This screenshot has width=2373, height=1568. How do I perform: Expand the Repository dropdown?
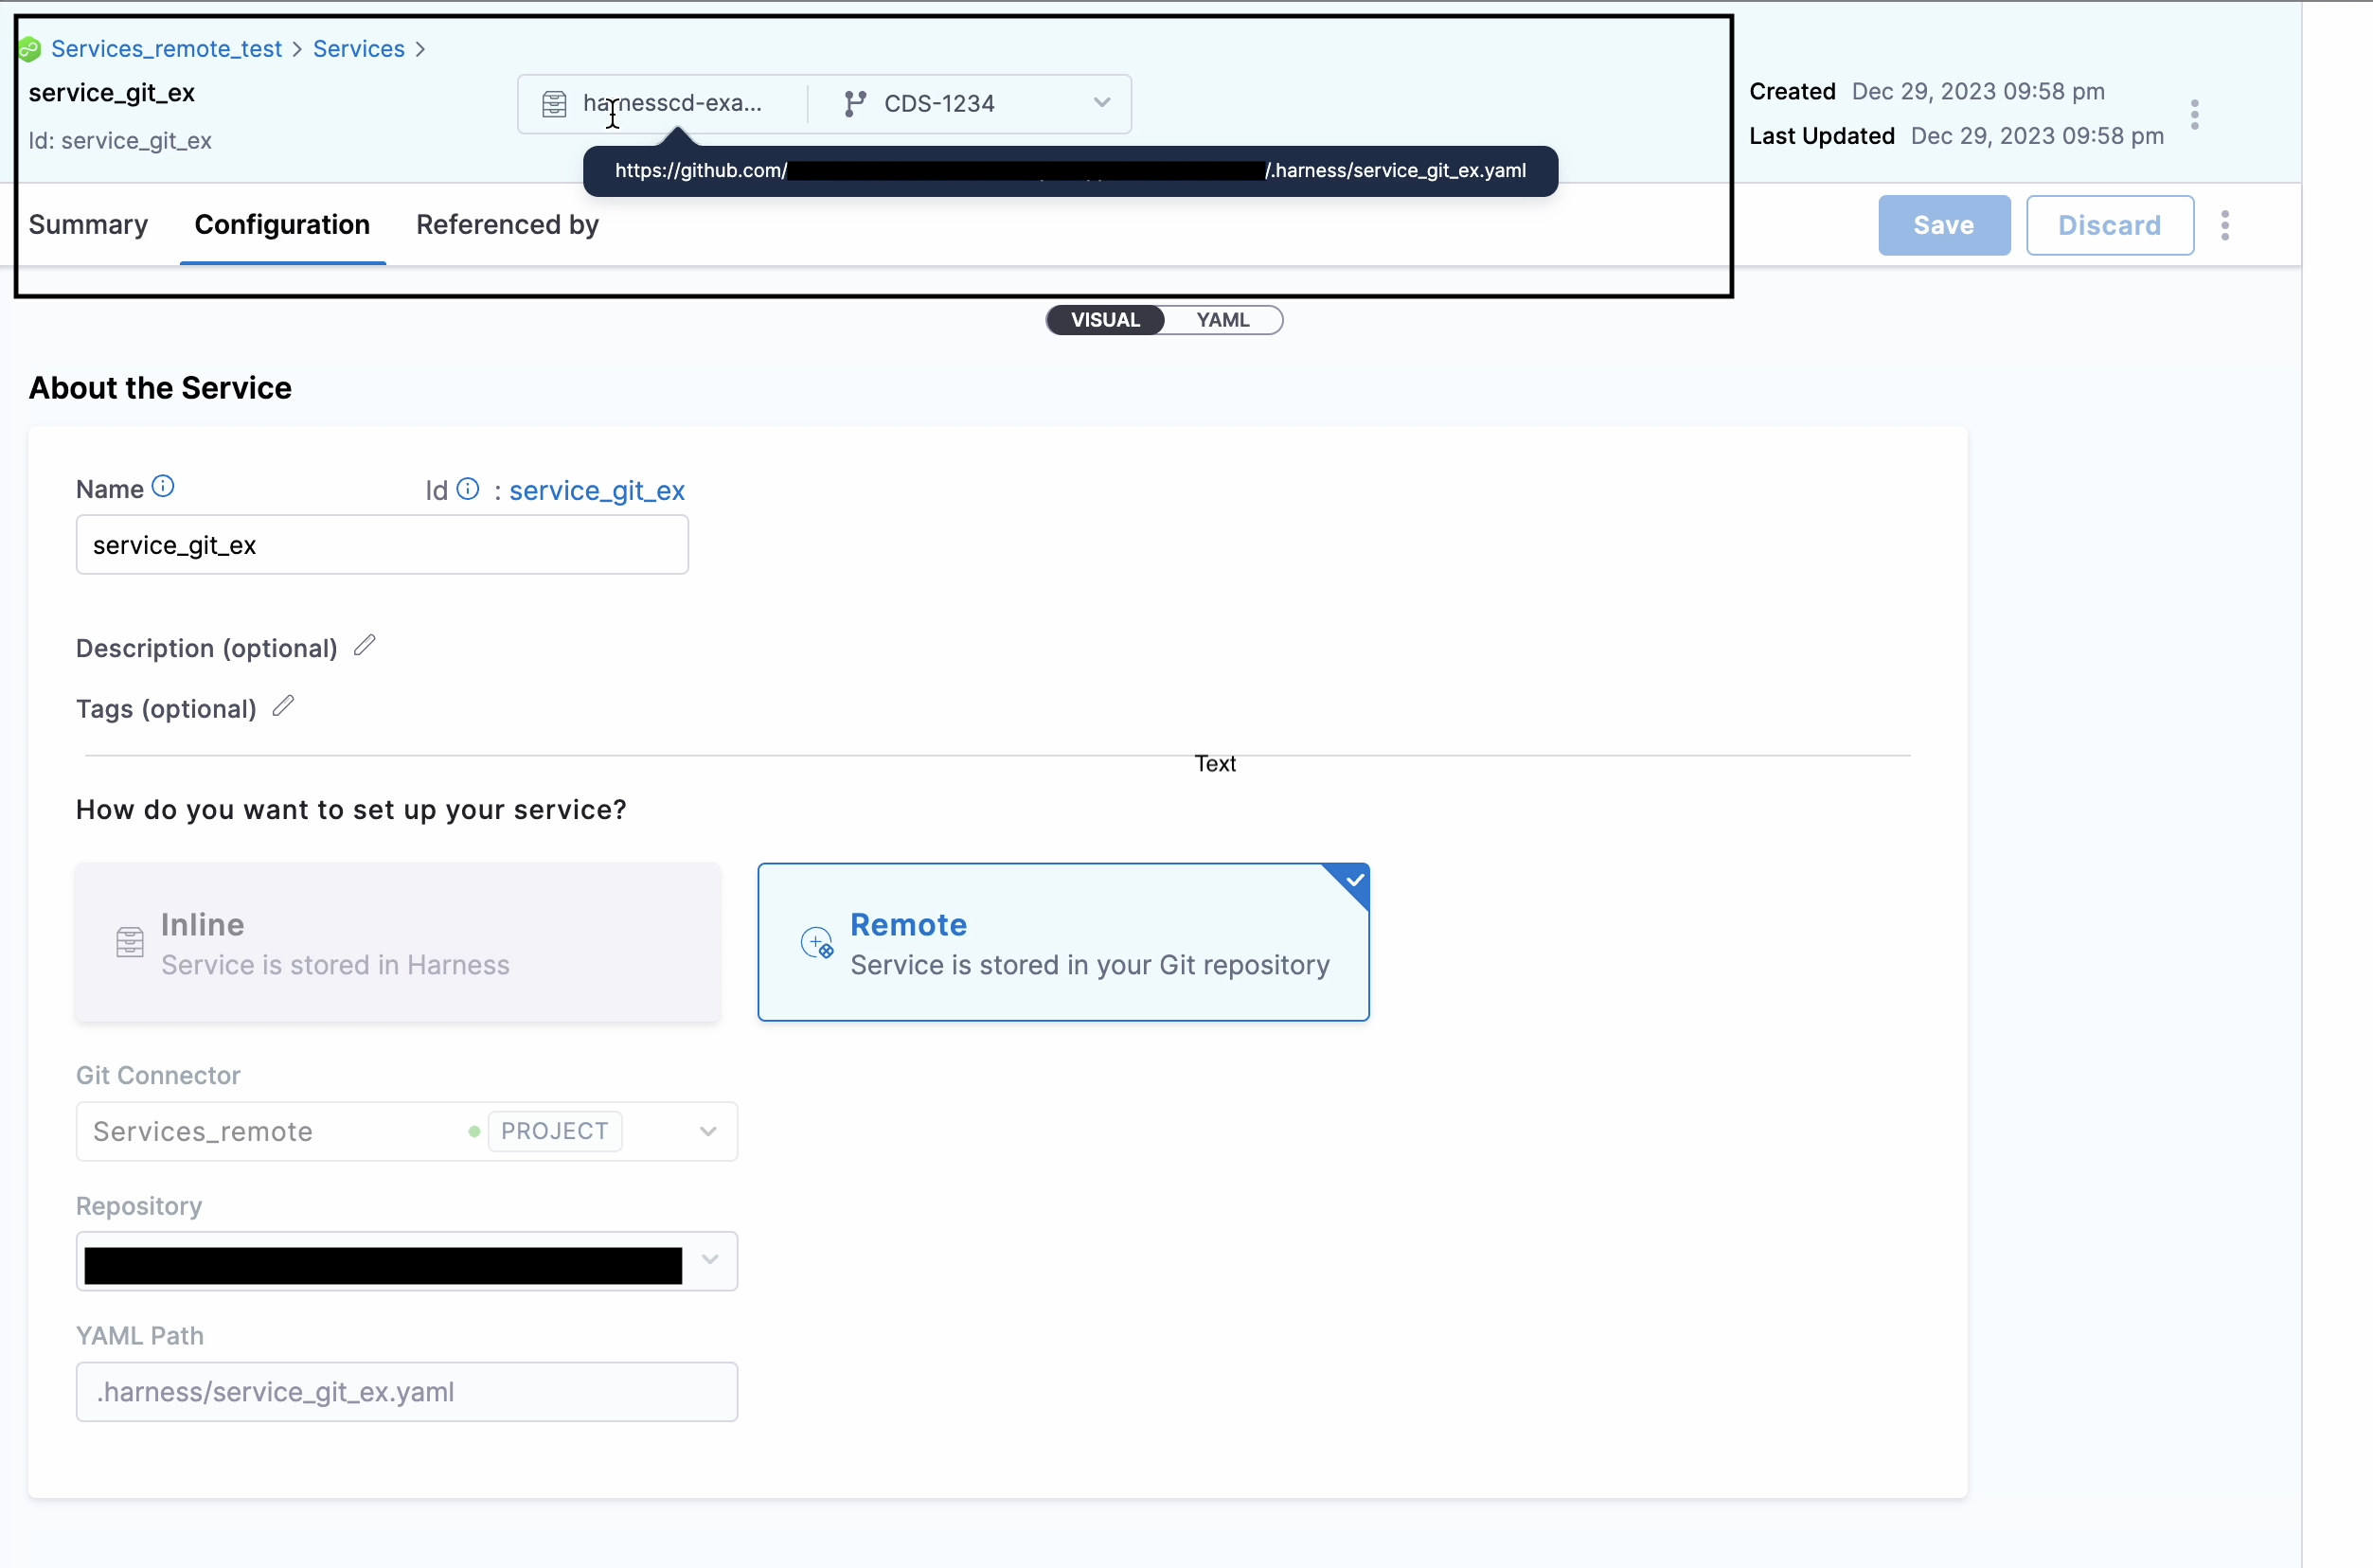[x=709, y=1260]
